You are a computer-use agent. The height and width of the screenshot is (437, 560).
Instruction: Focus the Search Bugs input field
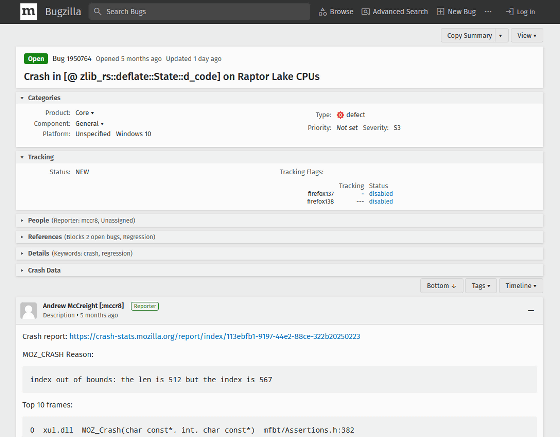point(199,11)
